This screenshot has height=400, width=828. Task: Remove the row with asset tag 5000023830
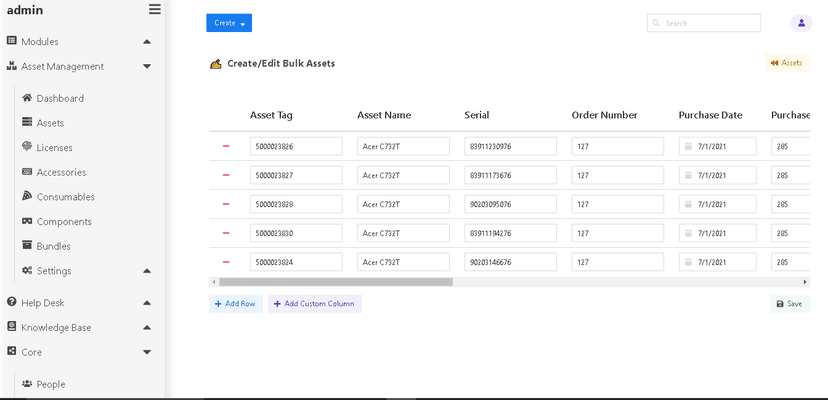tap(226, 233)
